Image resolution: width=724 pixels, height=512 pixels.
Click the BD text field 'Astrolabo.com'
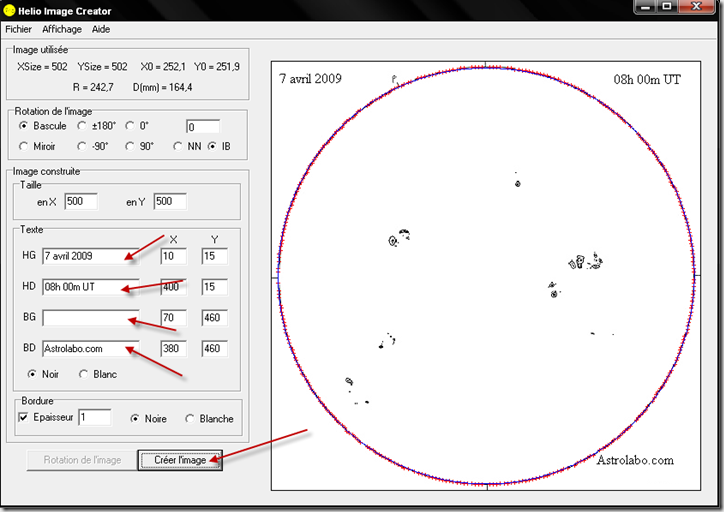click(x=90, y=349)
